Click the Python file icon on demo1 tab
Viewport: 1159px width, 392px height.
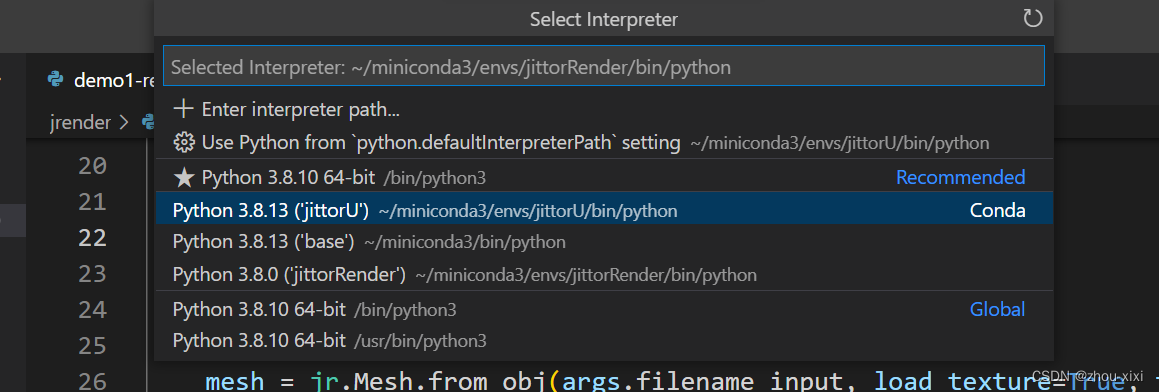pos(55,80)
